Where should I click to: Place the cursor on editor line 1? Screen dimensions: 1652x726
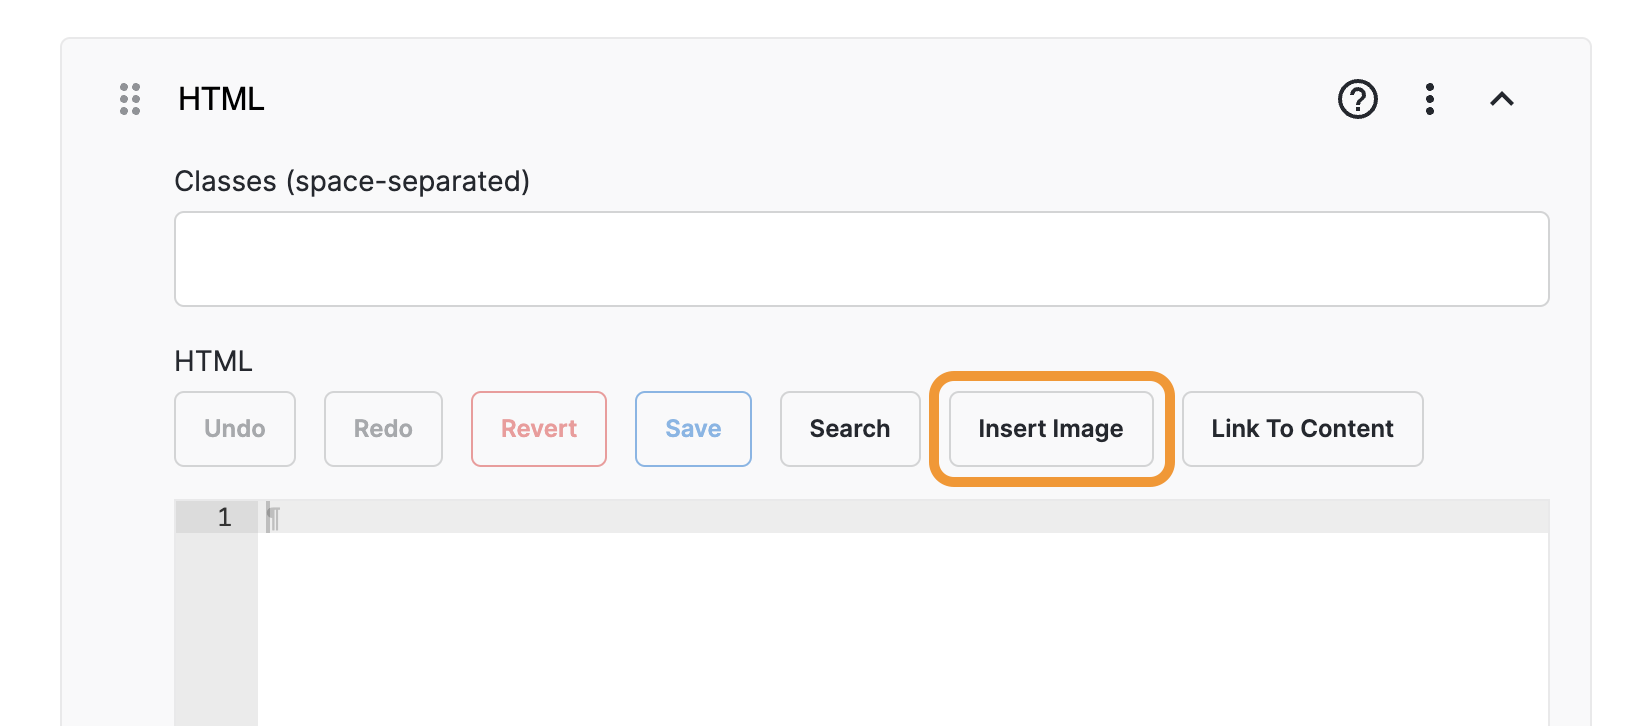(x=900, y=517)
